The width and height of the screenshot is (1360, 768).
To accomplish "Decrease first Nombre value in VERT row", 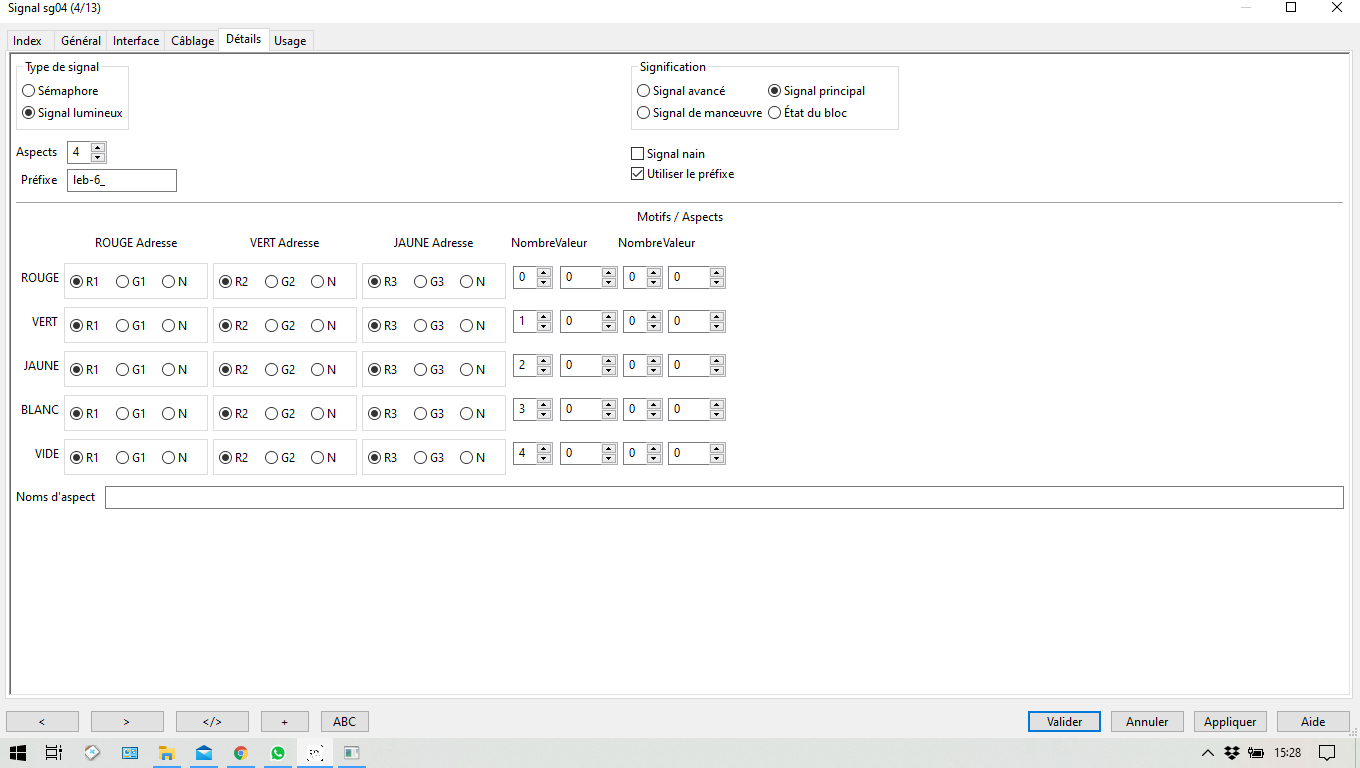I will (544, 327).
